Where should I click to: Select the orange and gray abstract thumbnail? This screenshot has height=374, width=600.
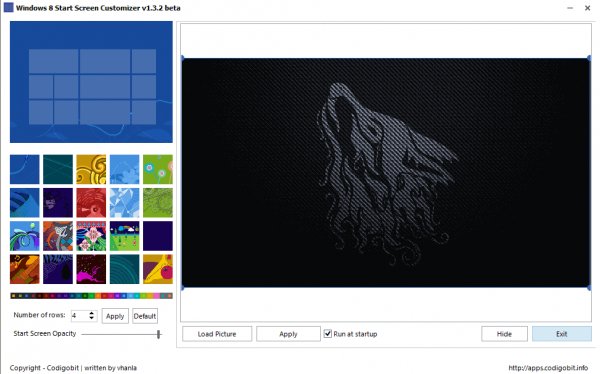click(x=58, y=236)
